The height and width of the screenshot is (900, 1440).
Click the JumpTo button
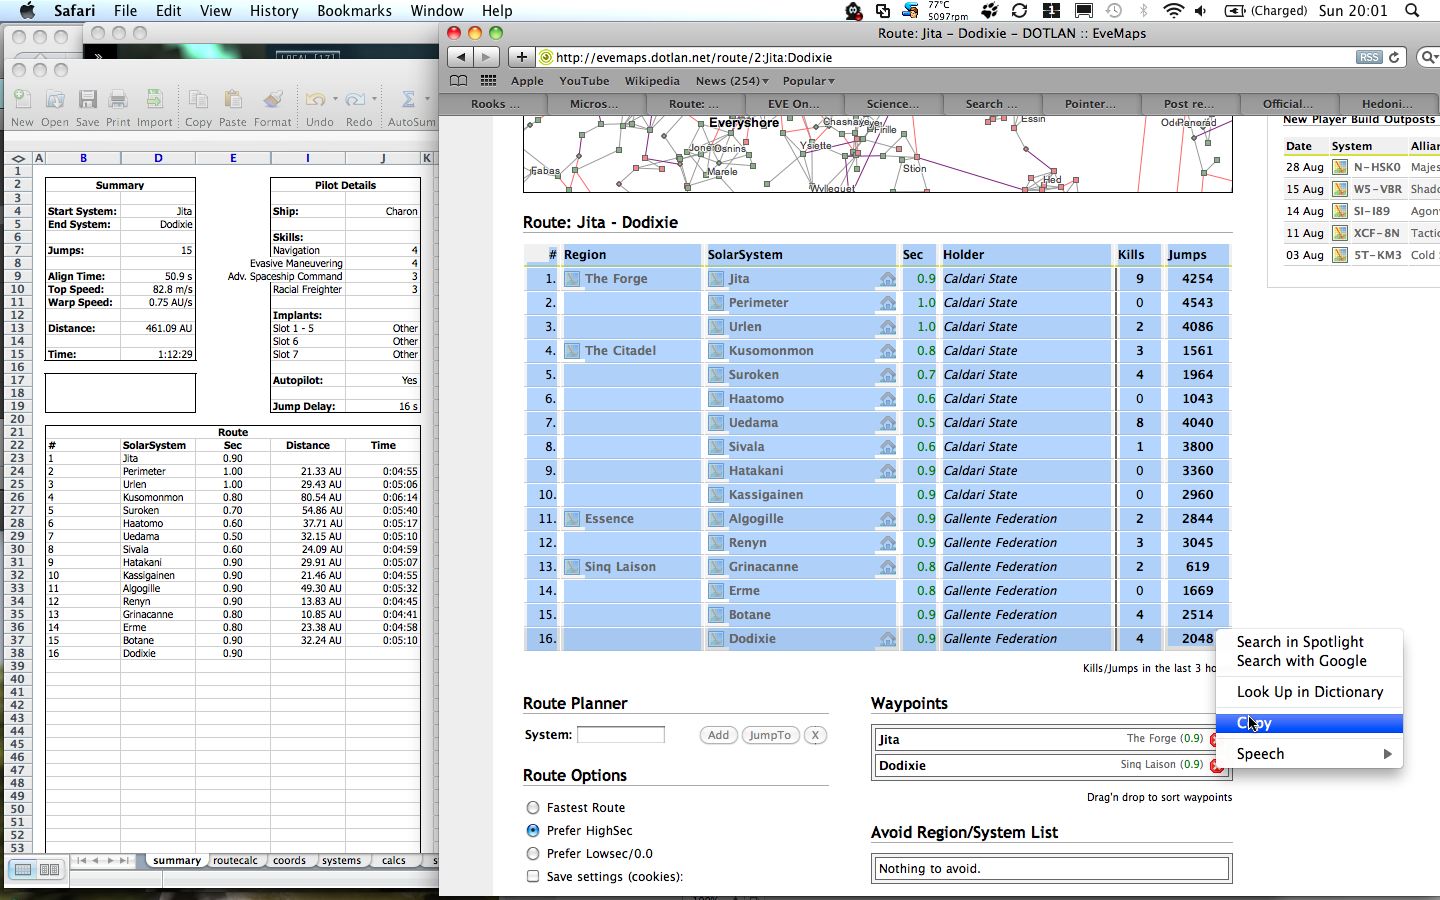pyautogui.click(x=770, y=735)
